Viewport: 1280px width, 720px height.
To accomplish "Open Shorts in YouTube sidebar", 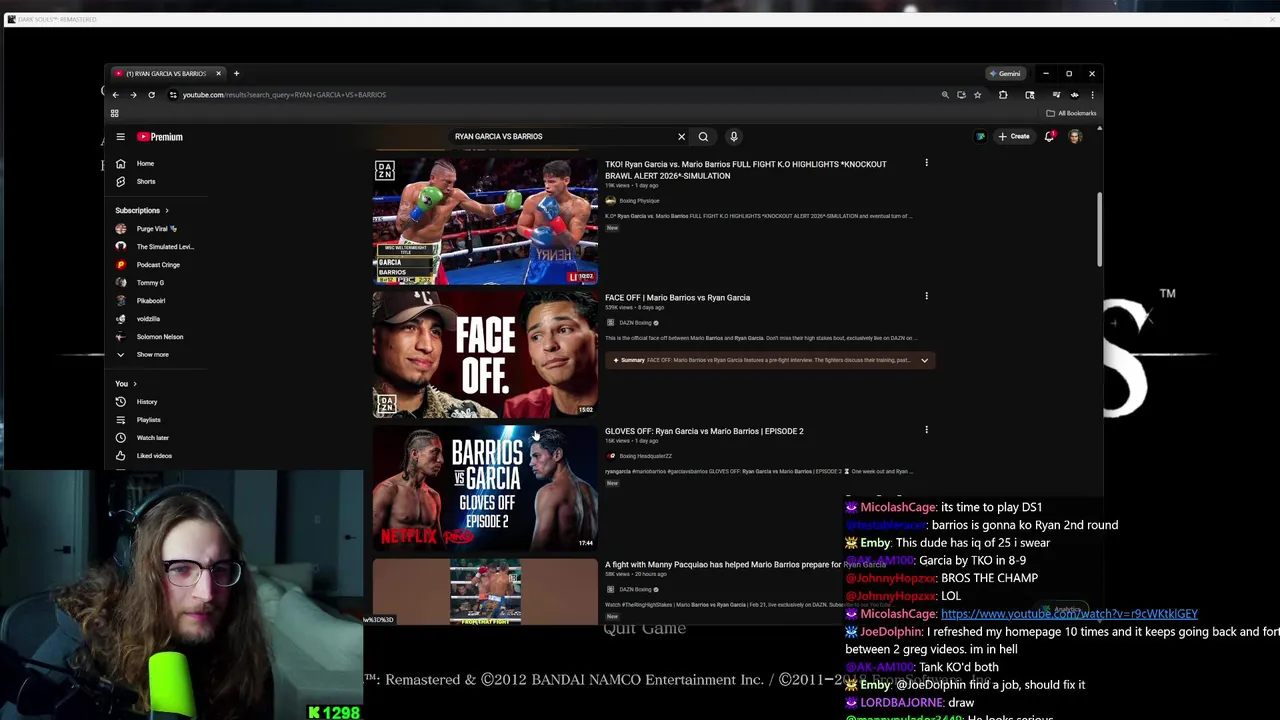I will tap(146, 182).
